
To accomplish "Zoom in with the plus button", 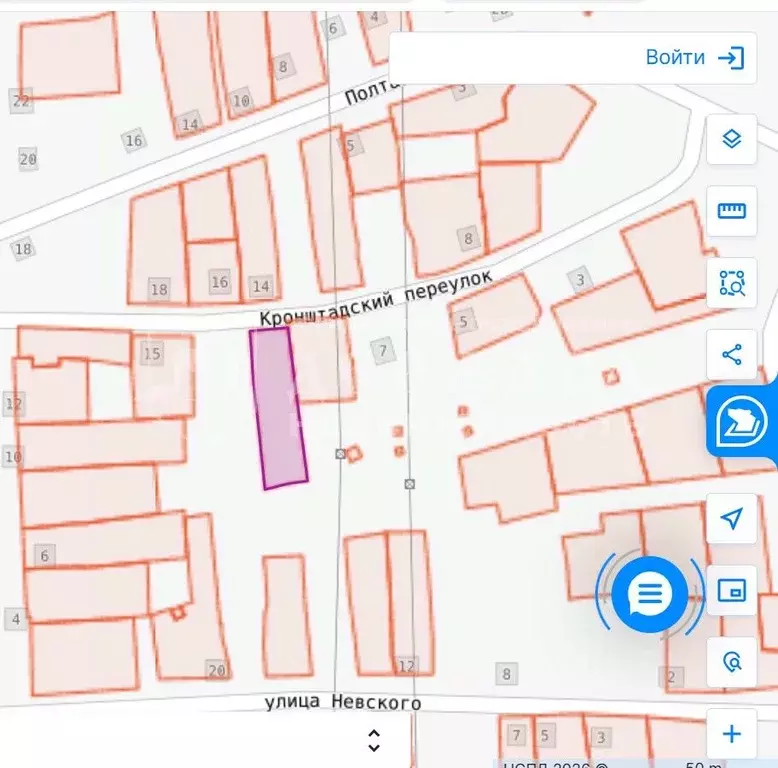I will coord(731,734).
